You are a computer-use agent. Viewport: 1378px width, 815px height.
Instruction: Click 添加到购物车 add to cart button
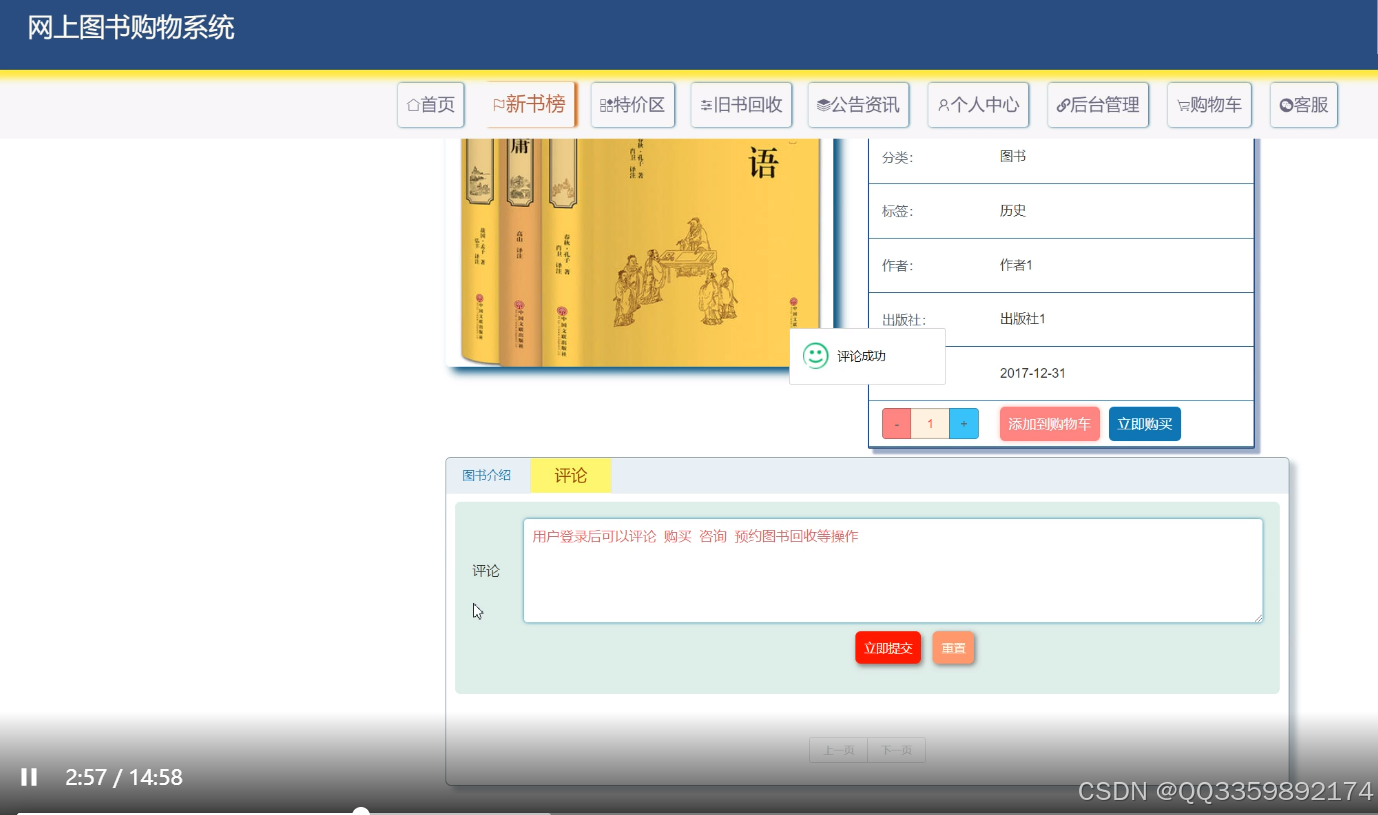pos(1050,424)
